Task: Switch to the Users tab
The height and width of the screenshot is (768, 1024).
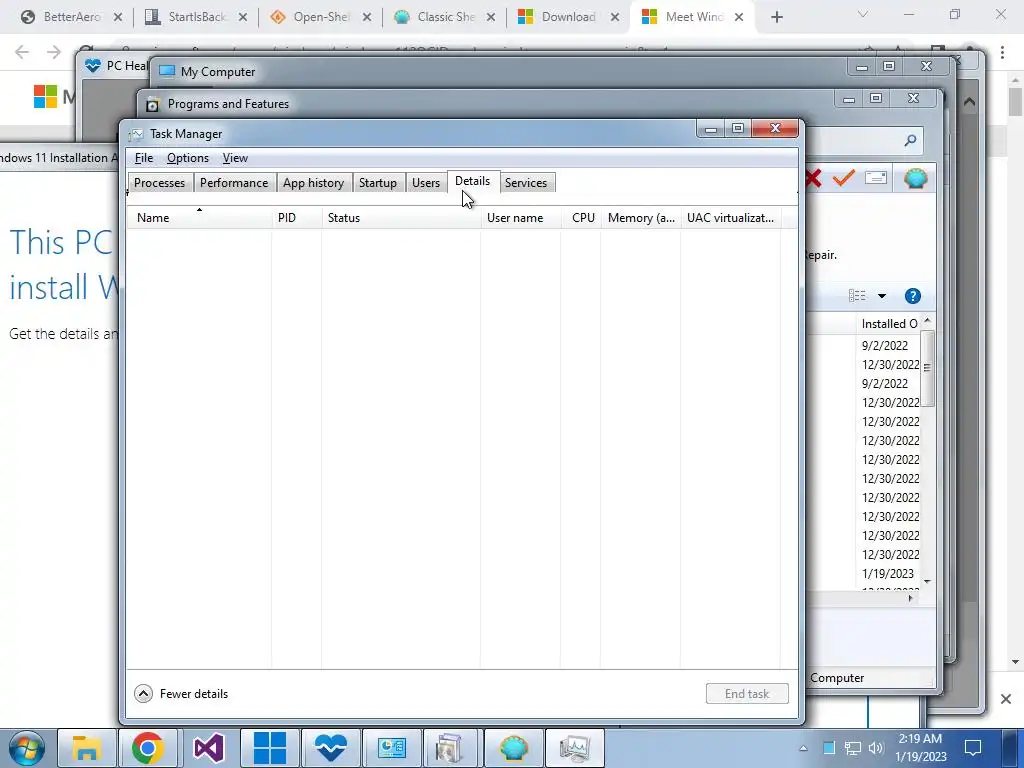Action: pos(426,183)
